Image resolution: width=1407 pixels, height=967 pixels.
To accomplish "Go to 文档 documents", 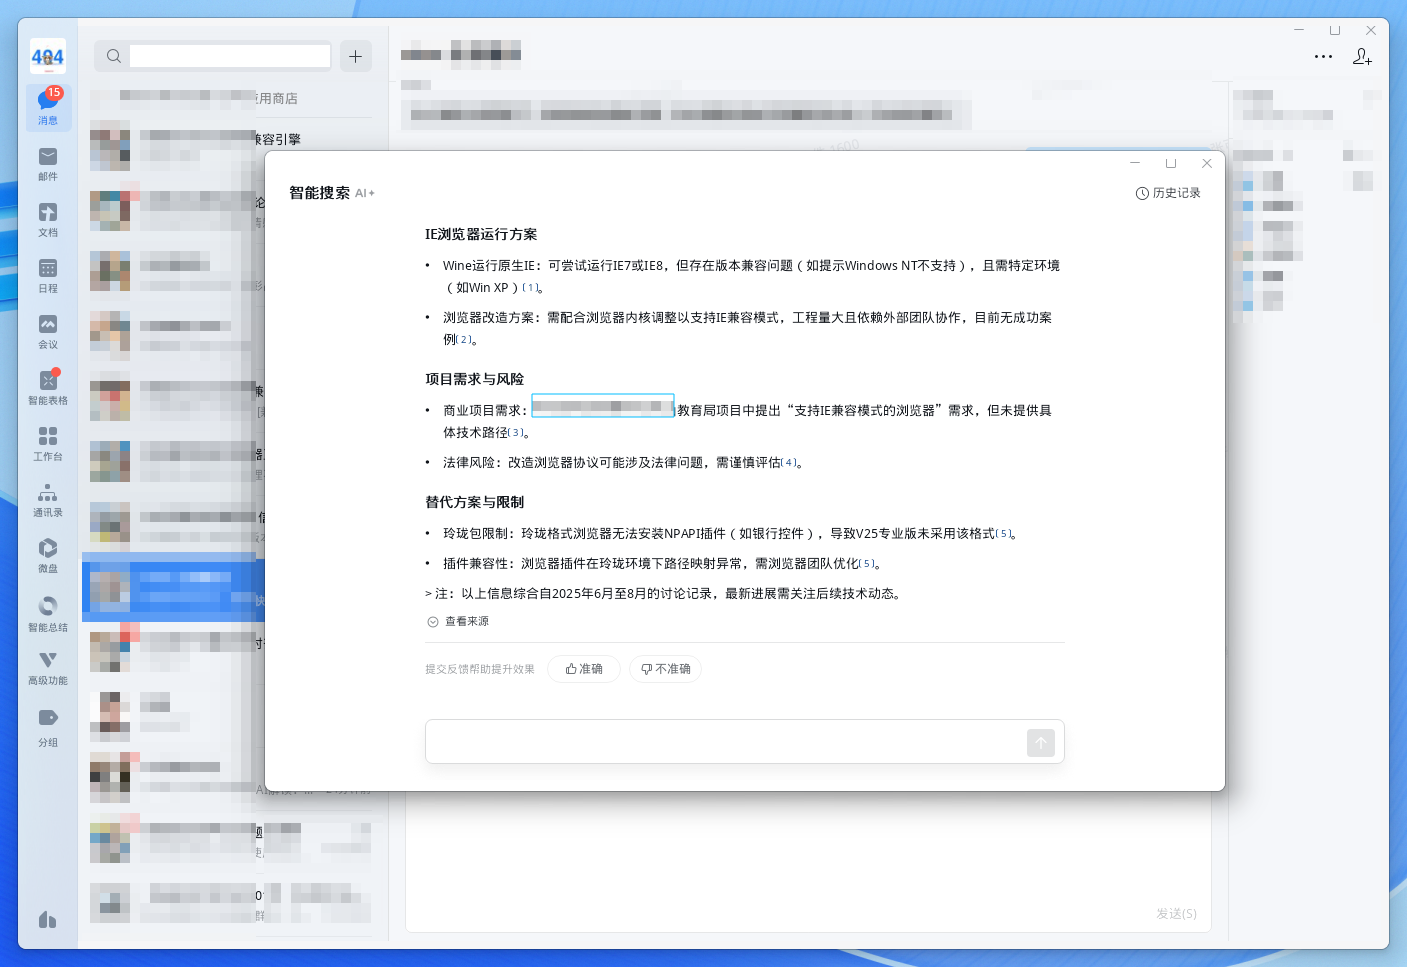I will tap(48, 219).
